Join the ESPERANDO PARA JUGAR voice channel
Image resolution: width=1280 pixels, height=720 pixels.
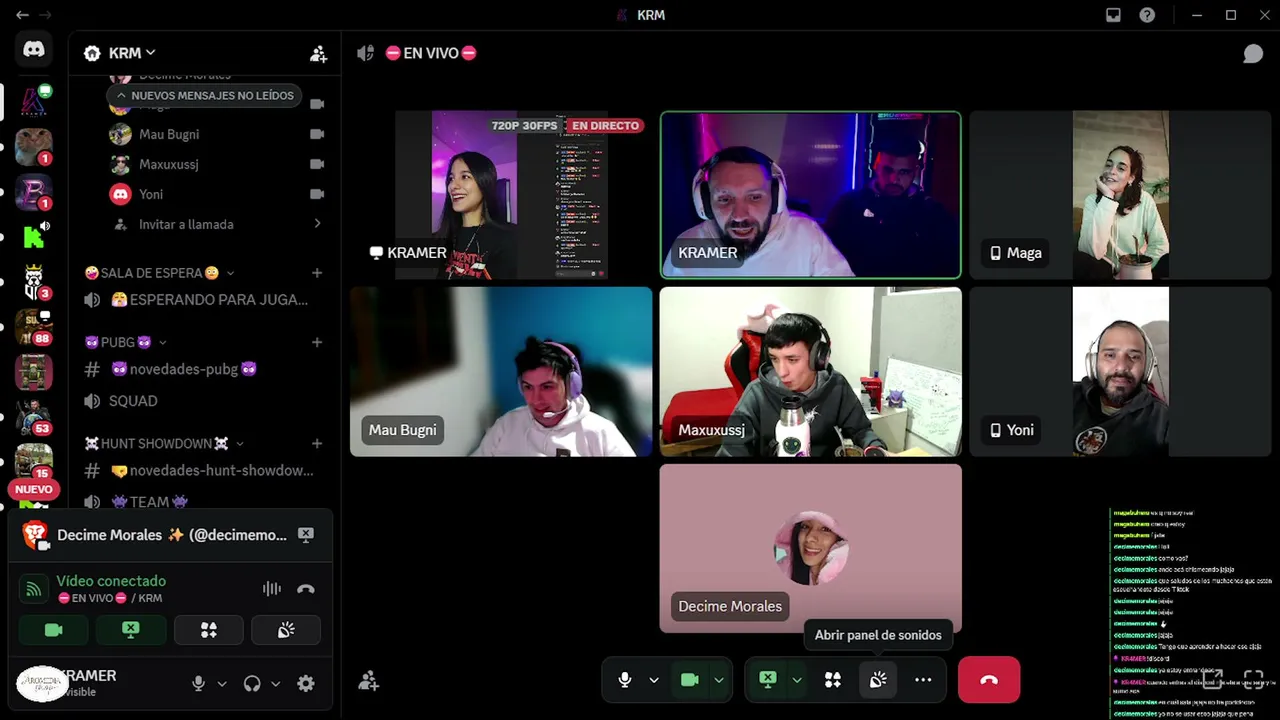[204, 300]
